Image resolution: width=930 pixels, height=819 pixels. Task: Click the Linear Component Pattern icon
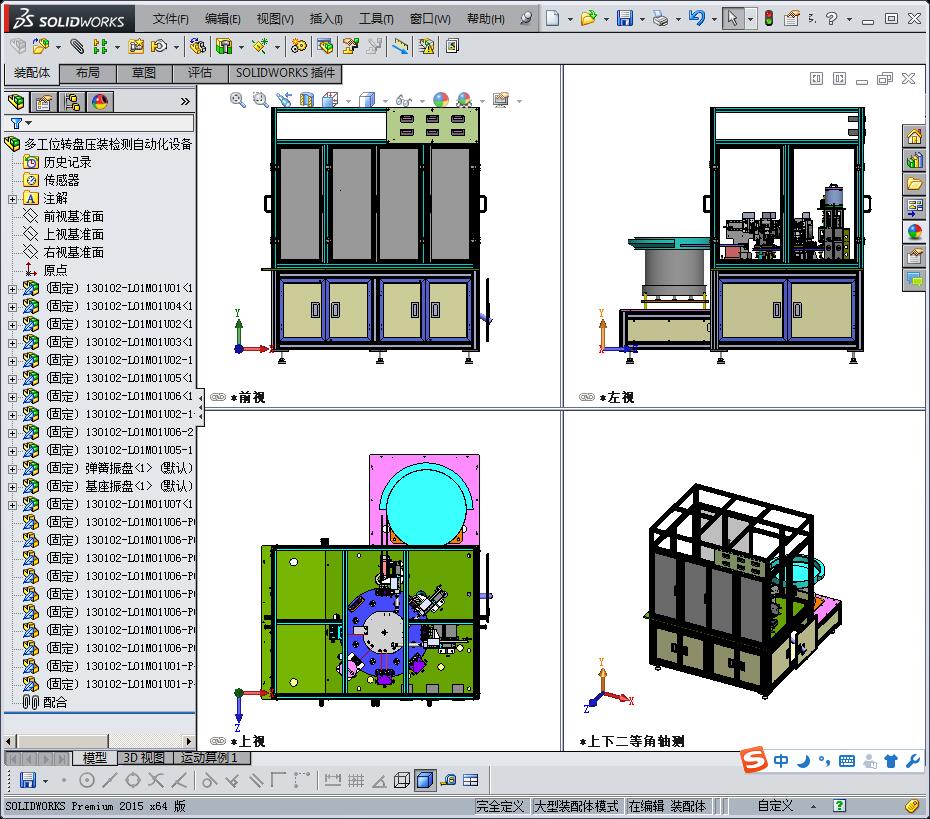[x=100, y=46]
